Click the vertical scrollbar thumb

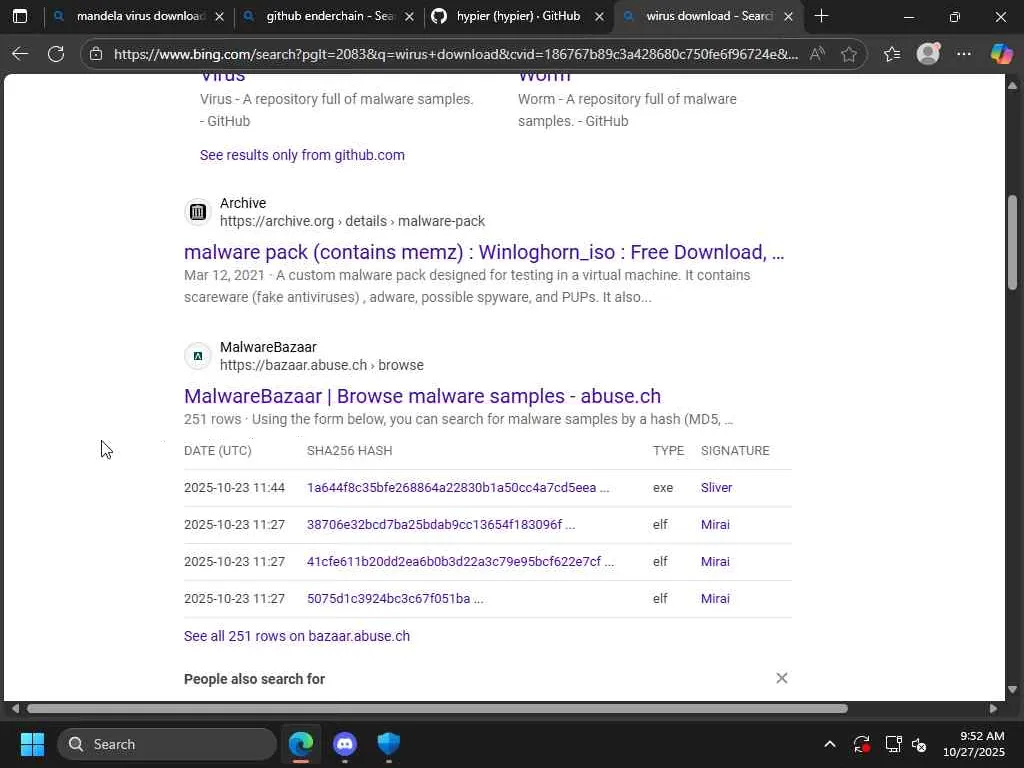1012,242
